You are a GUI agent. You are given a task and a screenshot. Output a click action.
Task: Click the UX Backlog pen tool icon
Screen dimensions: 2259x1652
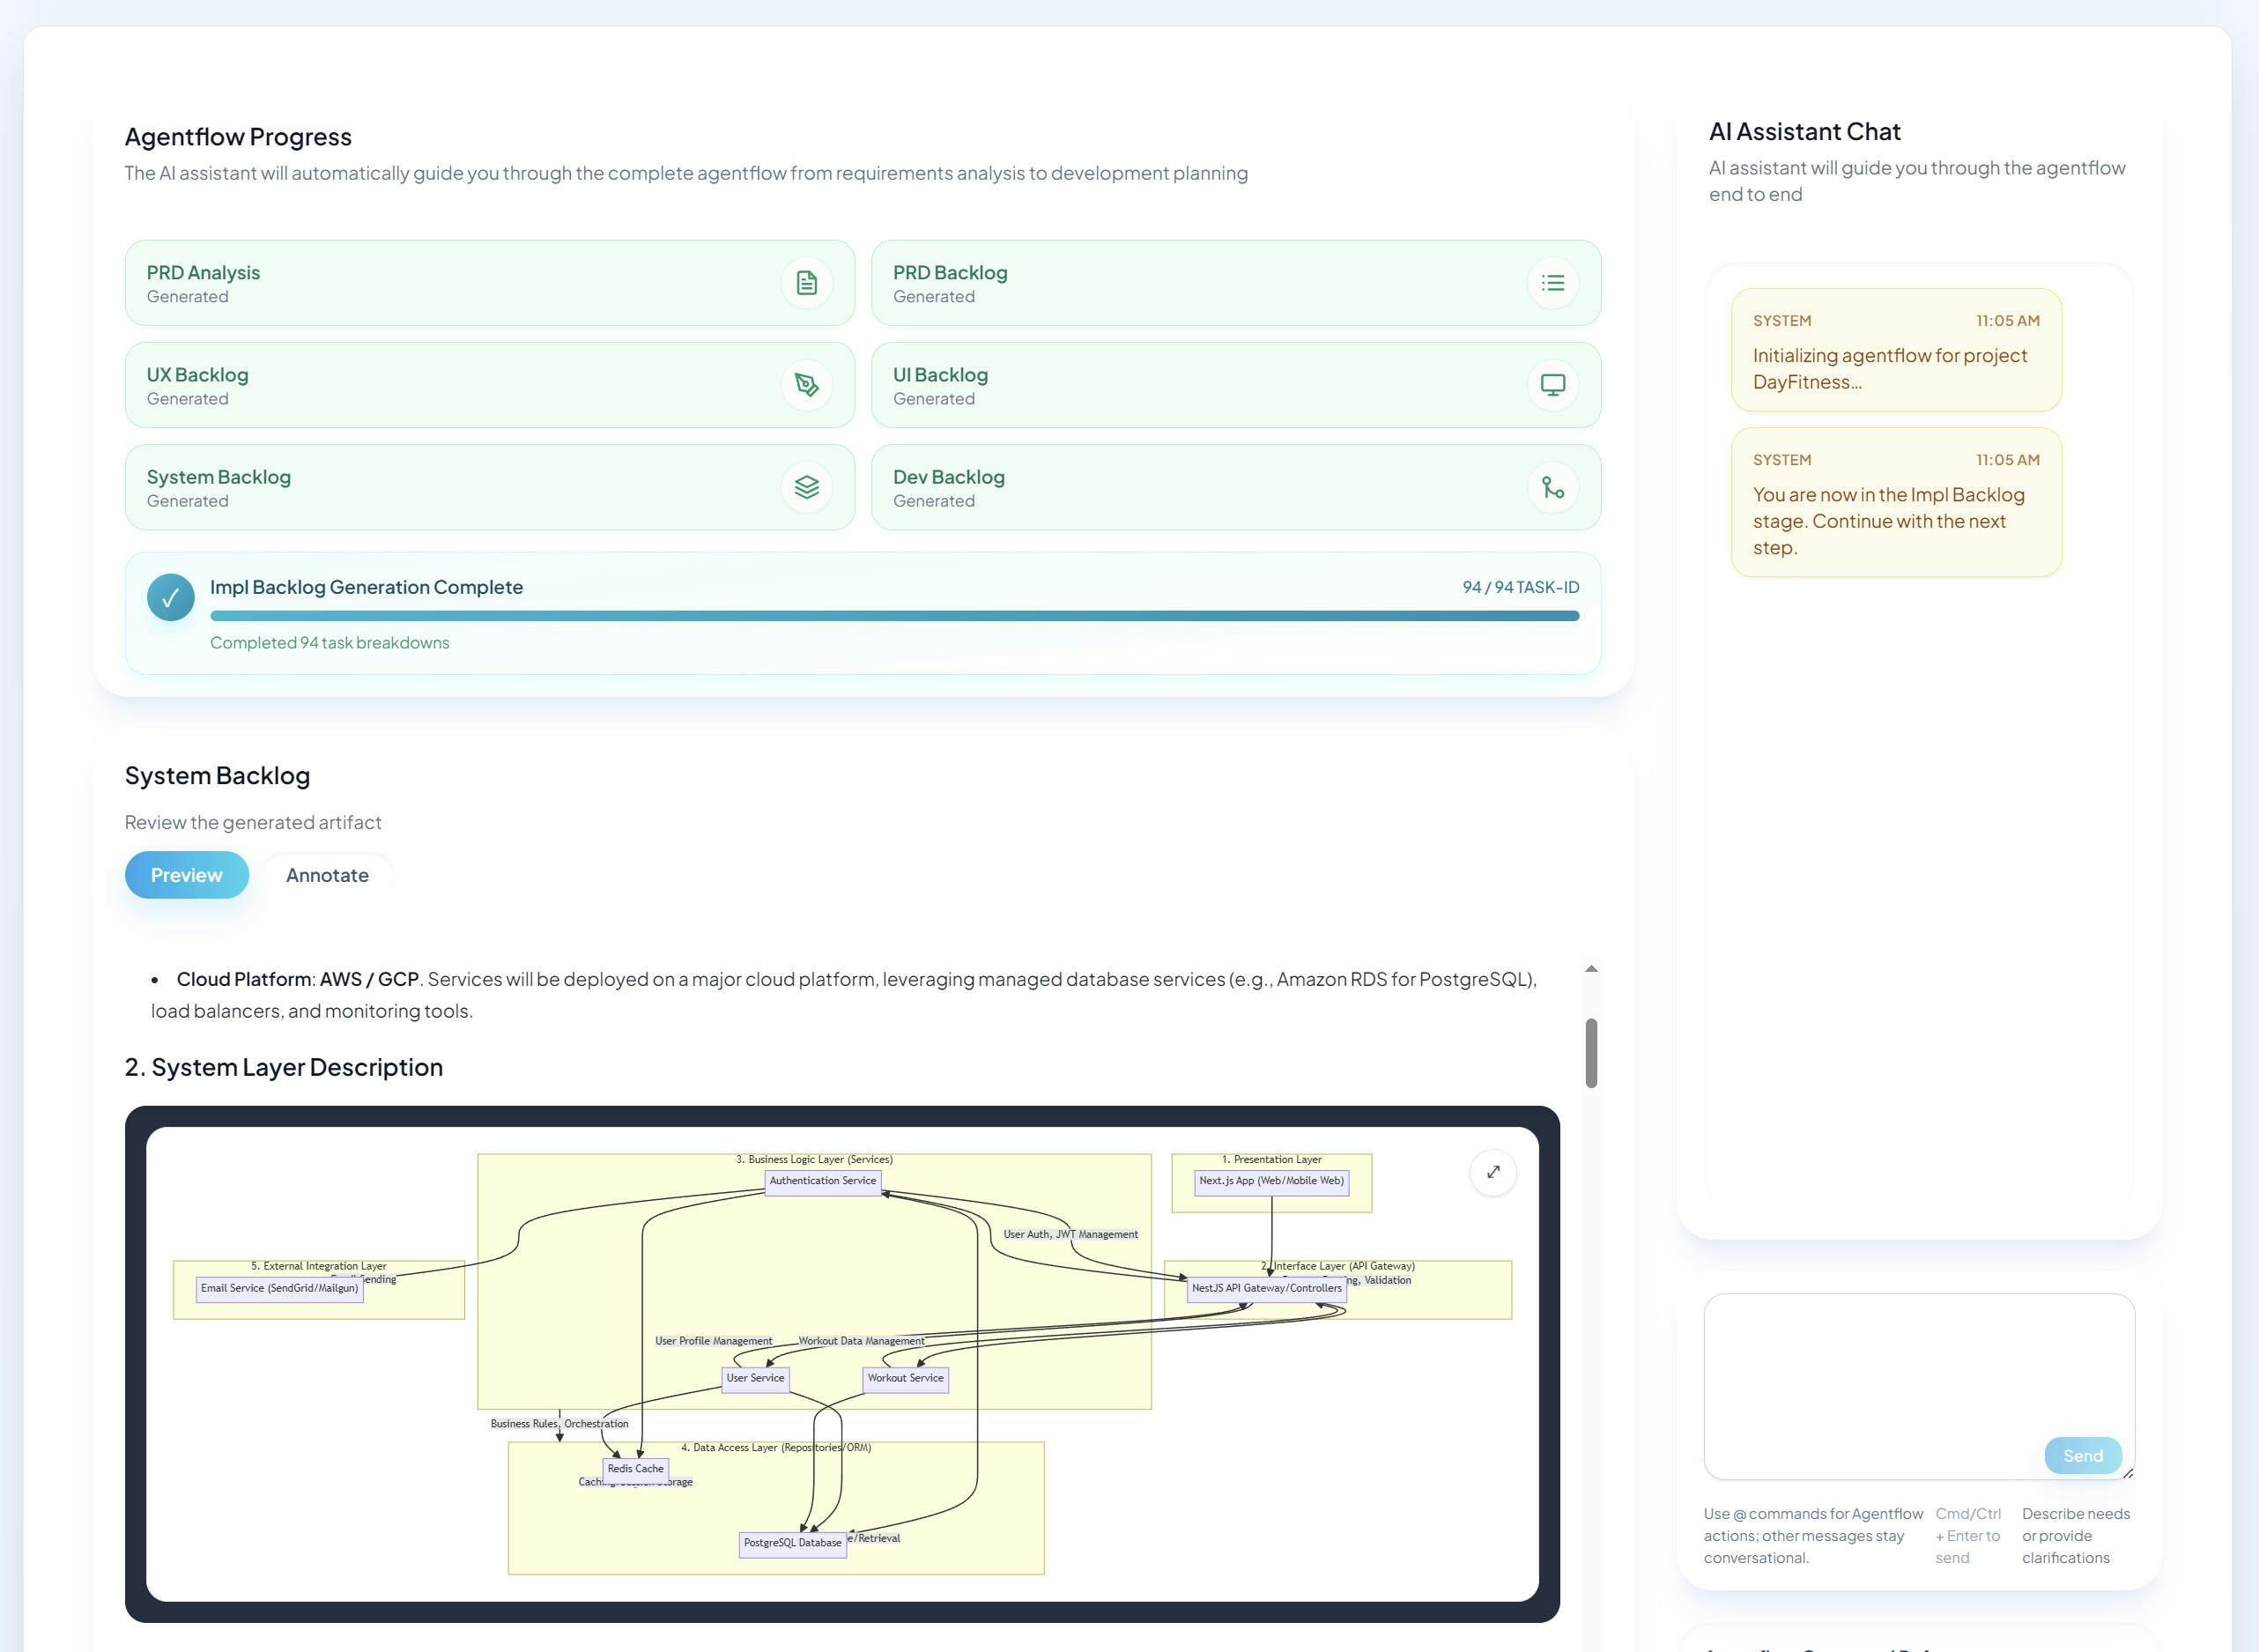(806, 385)
